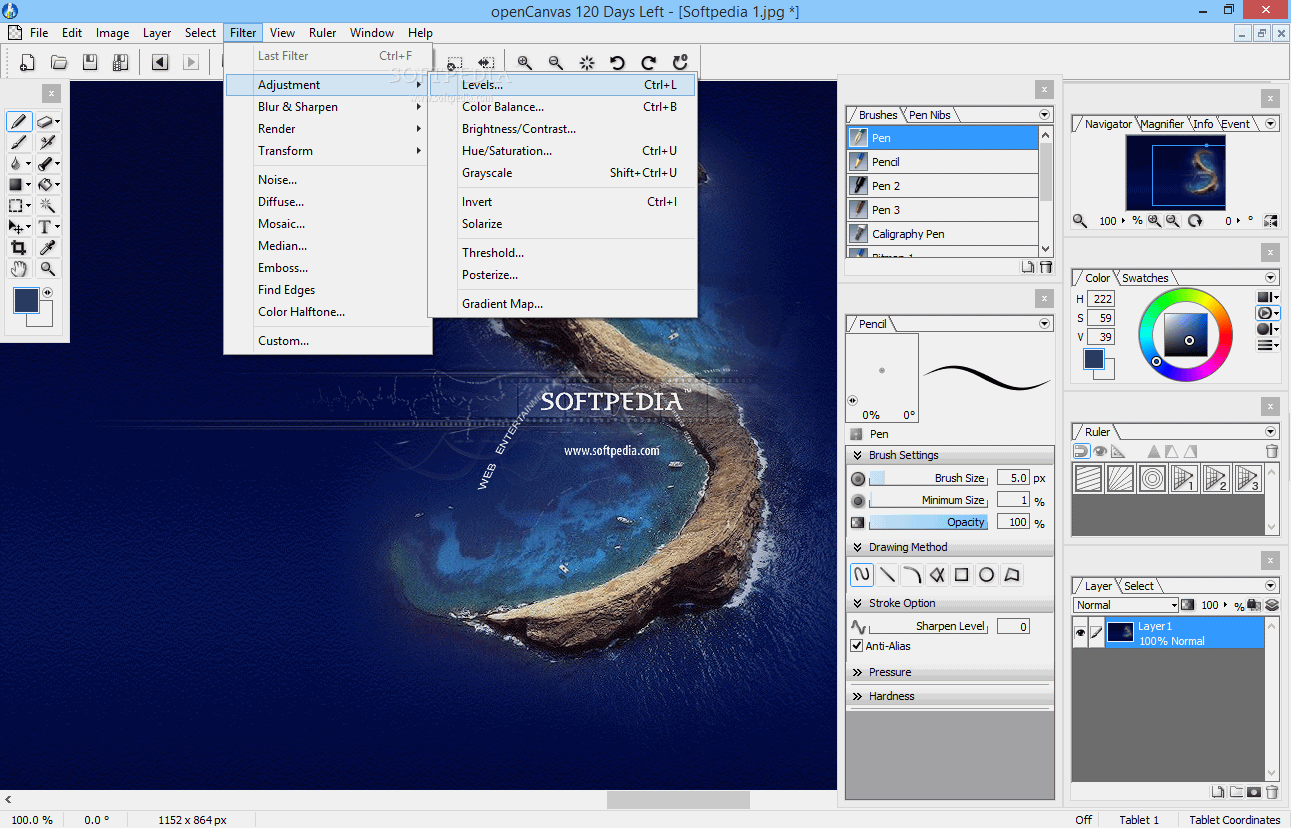This screenshot has width=1291, height=828.
Task: Toggle ruler visibility eye icon
Action: [x=1100, y=451]
